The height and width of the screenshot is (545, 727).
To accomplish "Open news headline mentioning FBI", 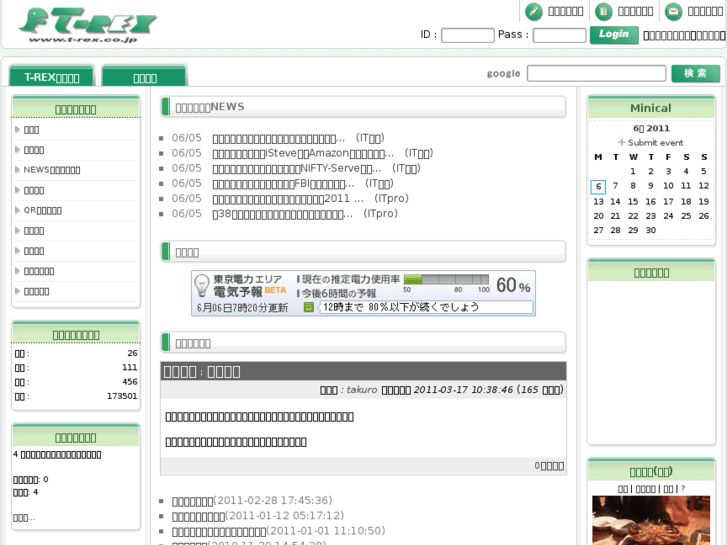I will pos(283,184).
